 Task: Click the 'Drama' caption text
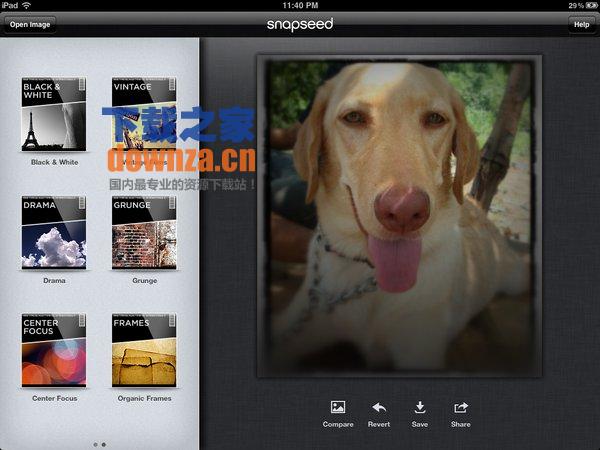tap(54, 280)
